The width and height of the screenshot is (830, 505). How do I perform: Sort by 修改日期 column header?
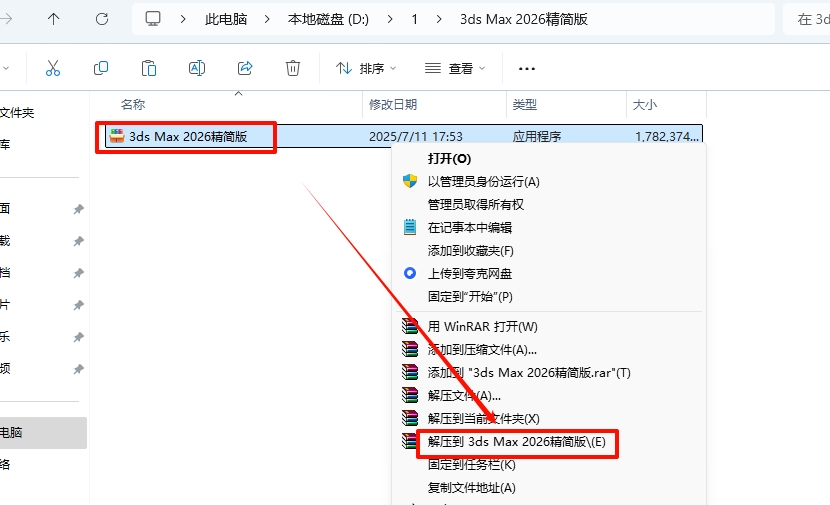coord(393,105)
